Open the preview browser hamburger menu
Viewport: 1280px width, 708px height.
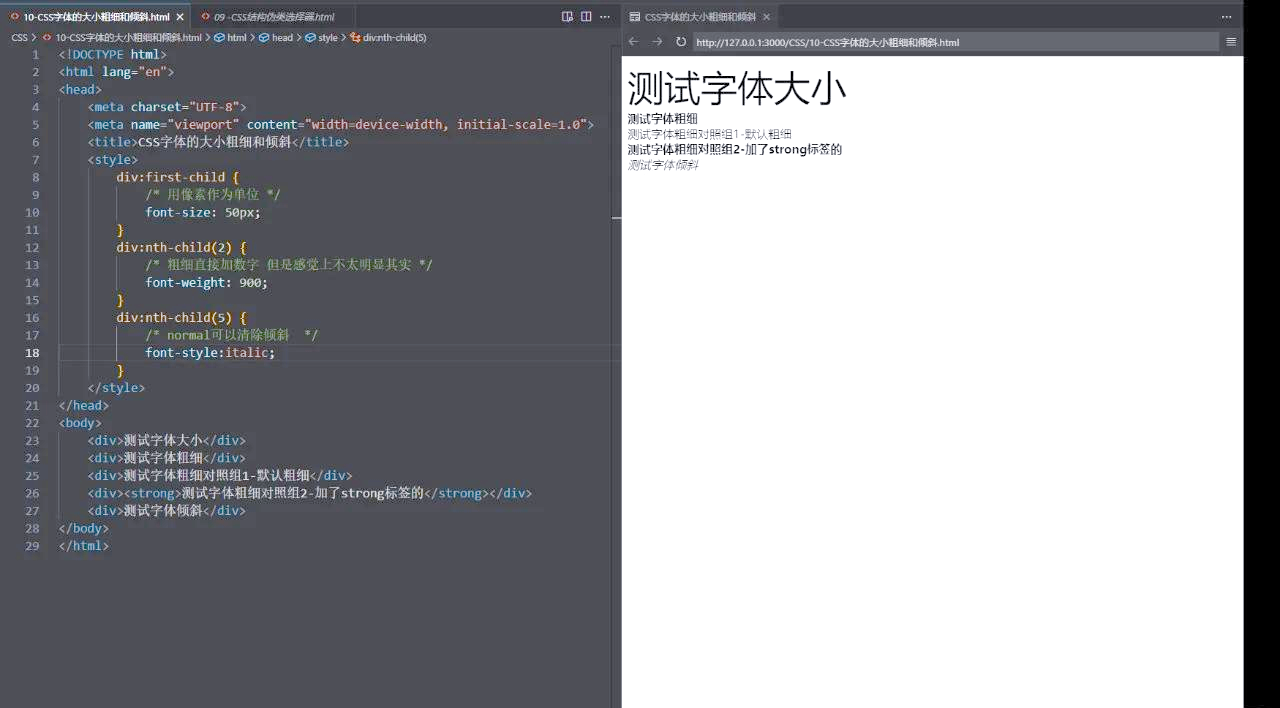(x=1231, y=42)
